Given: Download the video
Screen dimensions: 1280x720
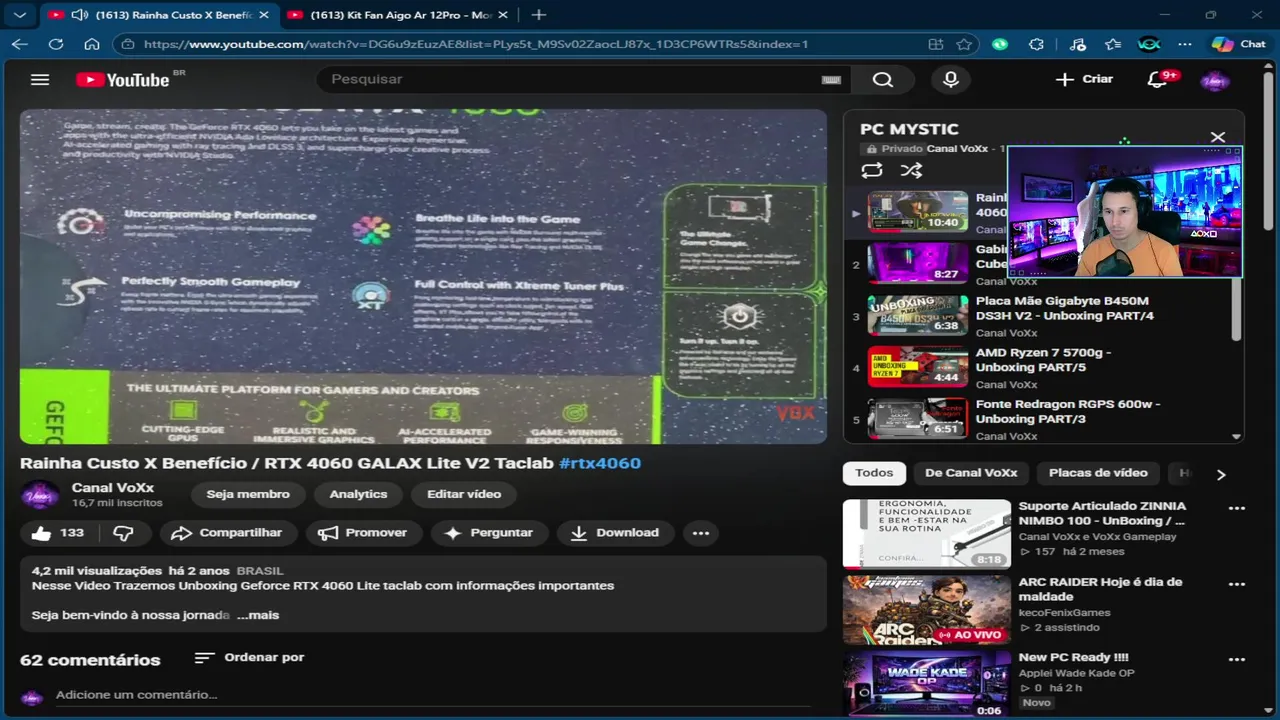Looking at the screenshot, I should (x=614, y=533).
